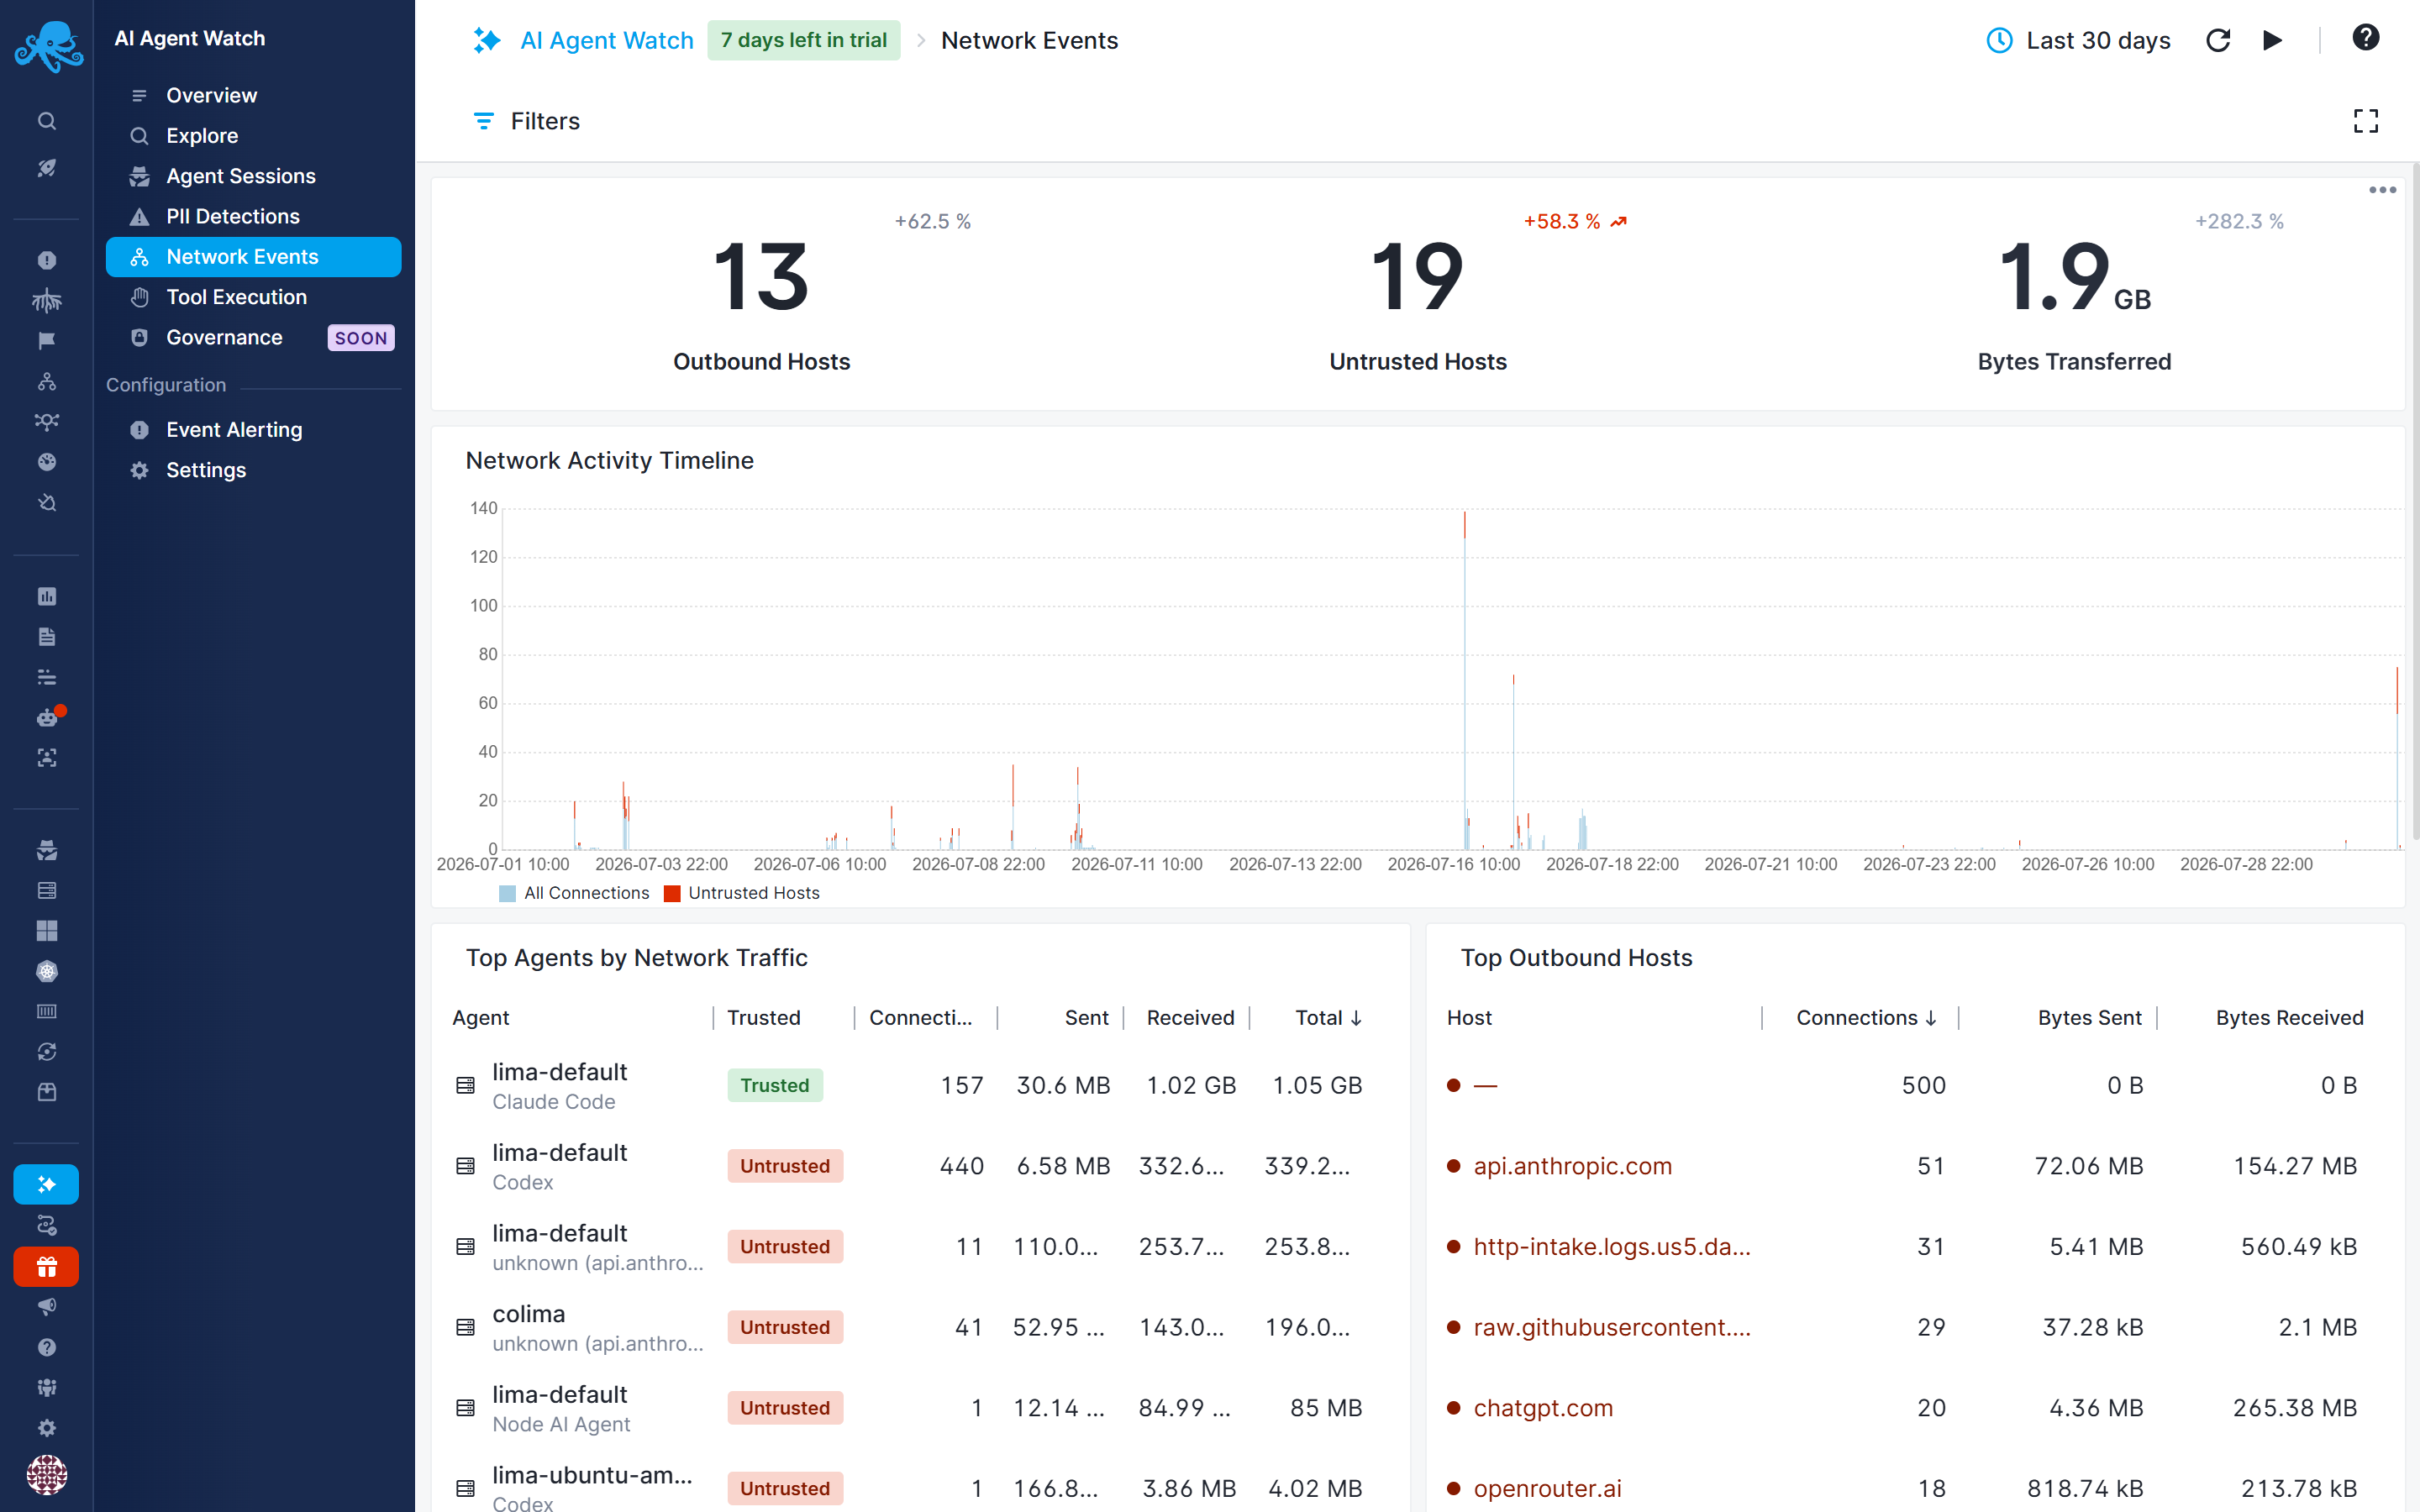Click the AI Agent Watch breadcrumb link
This screenshot has height=1512, width=2420.
pos(606,40)
